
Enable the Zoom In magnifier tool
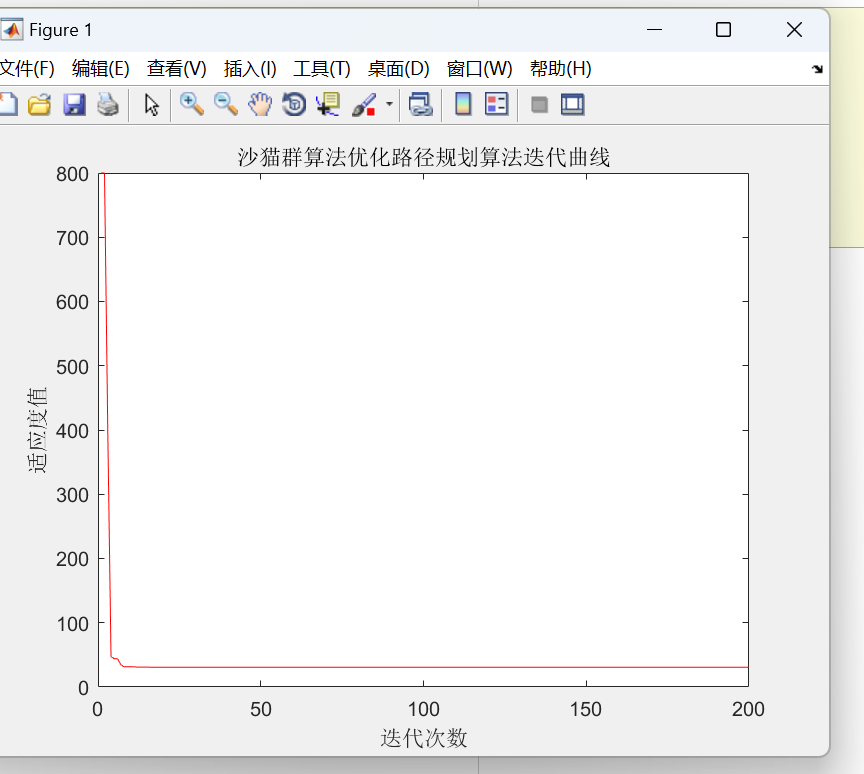[191, 104]
